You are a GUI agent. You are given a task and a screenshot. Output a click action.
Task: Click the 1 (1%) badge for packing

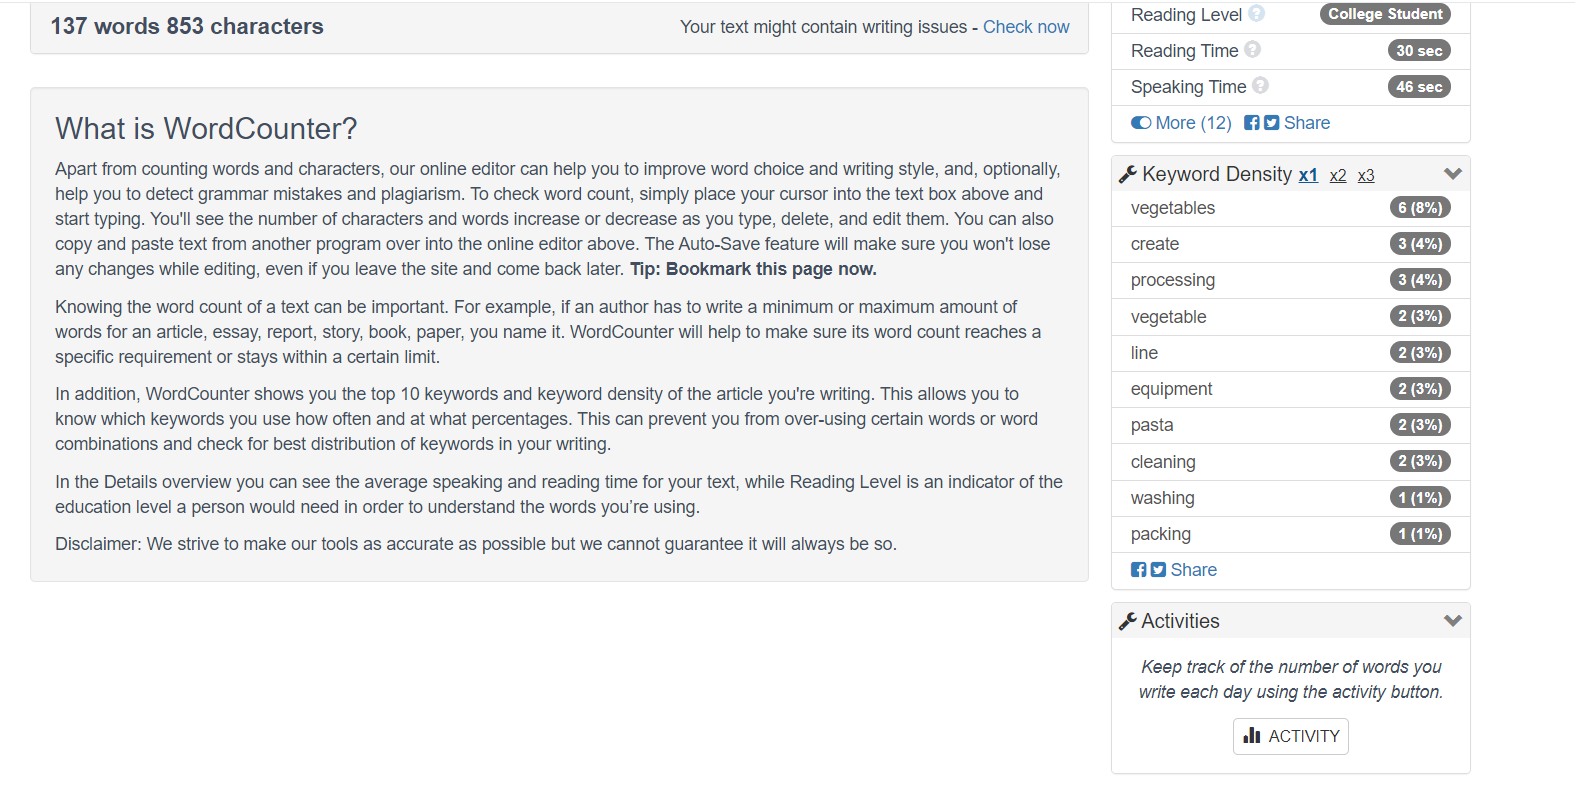point(1420,534)
